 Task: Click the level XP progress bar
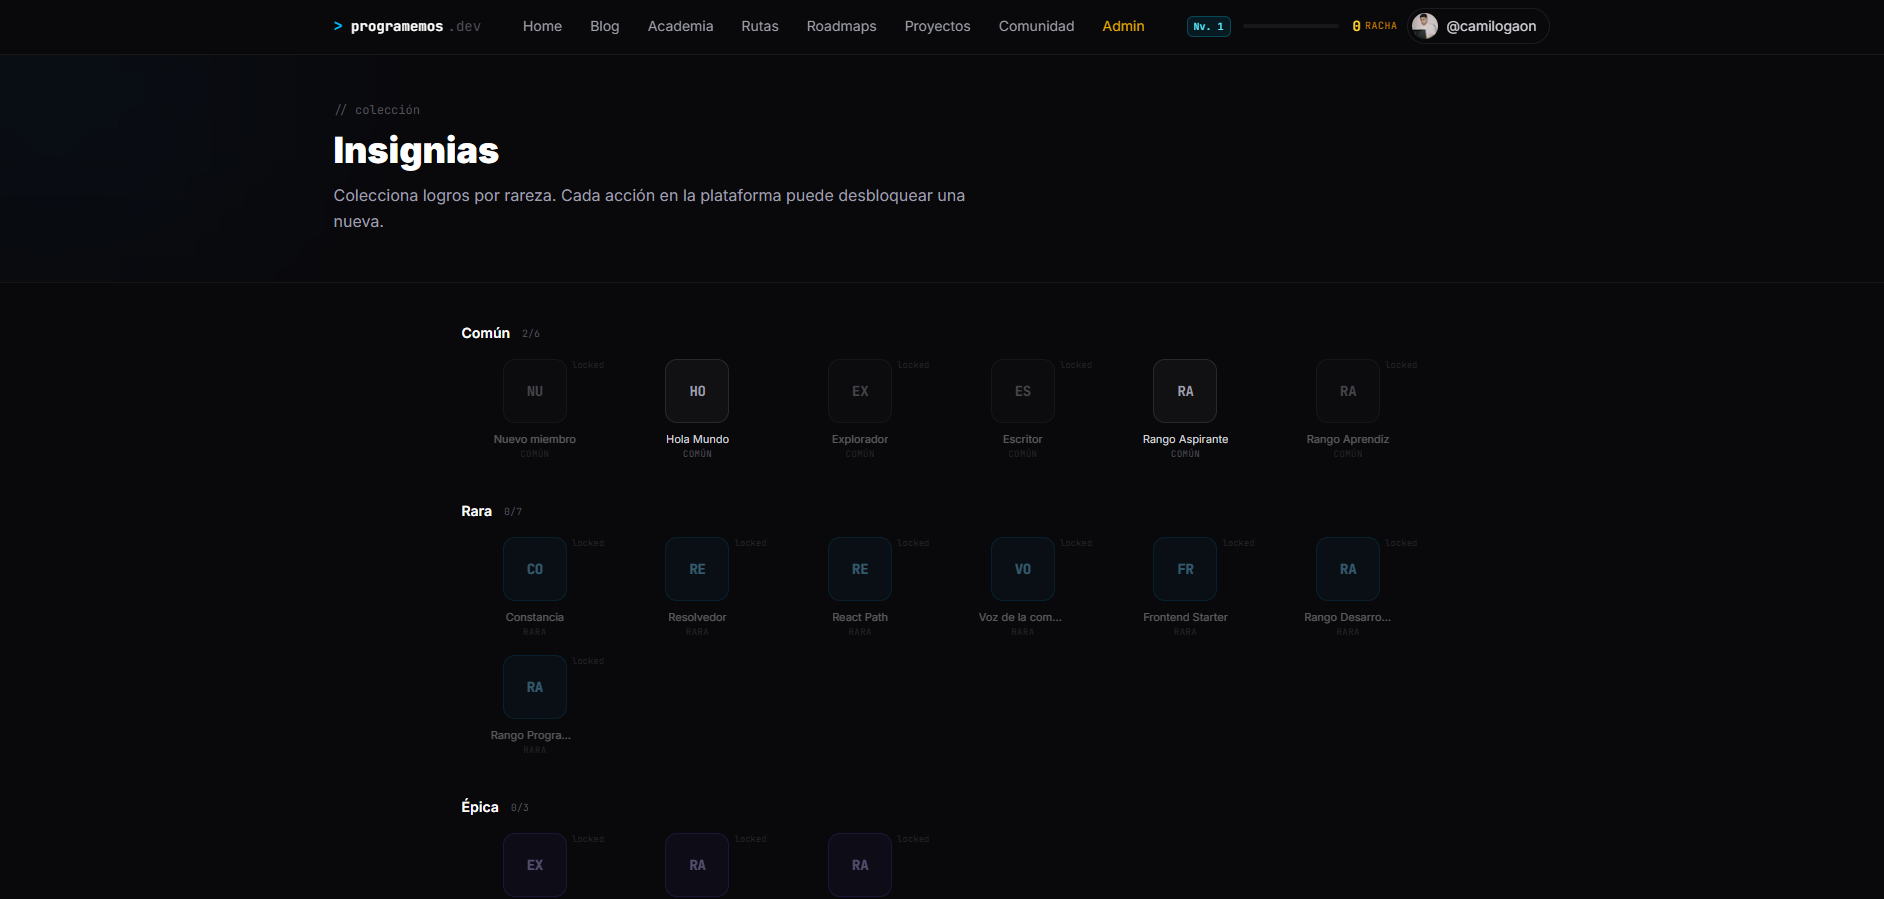[1290, 26]
